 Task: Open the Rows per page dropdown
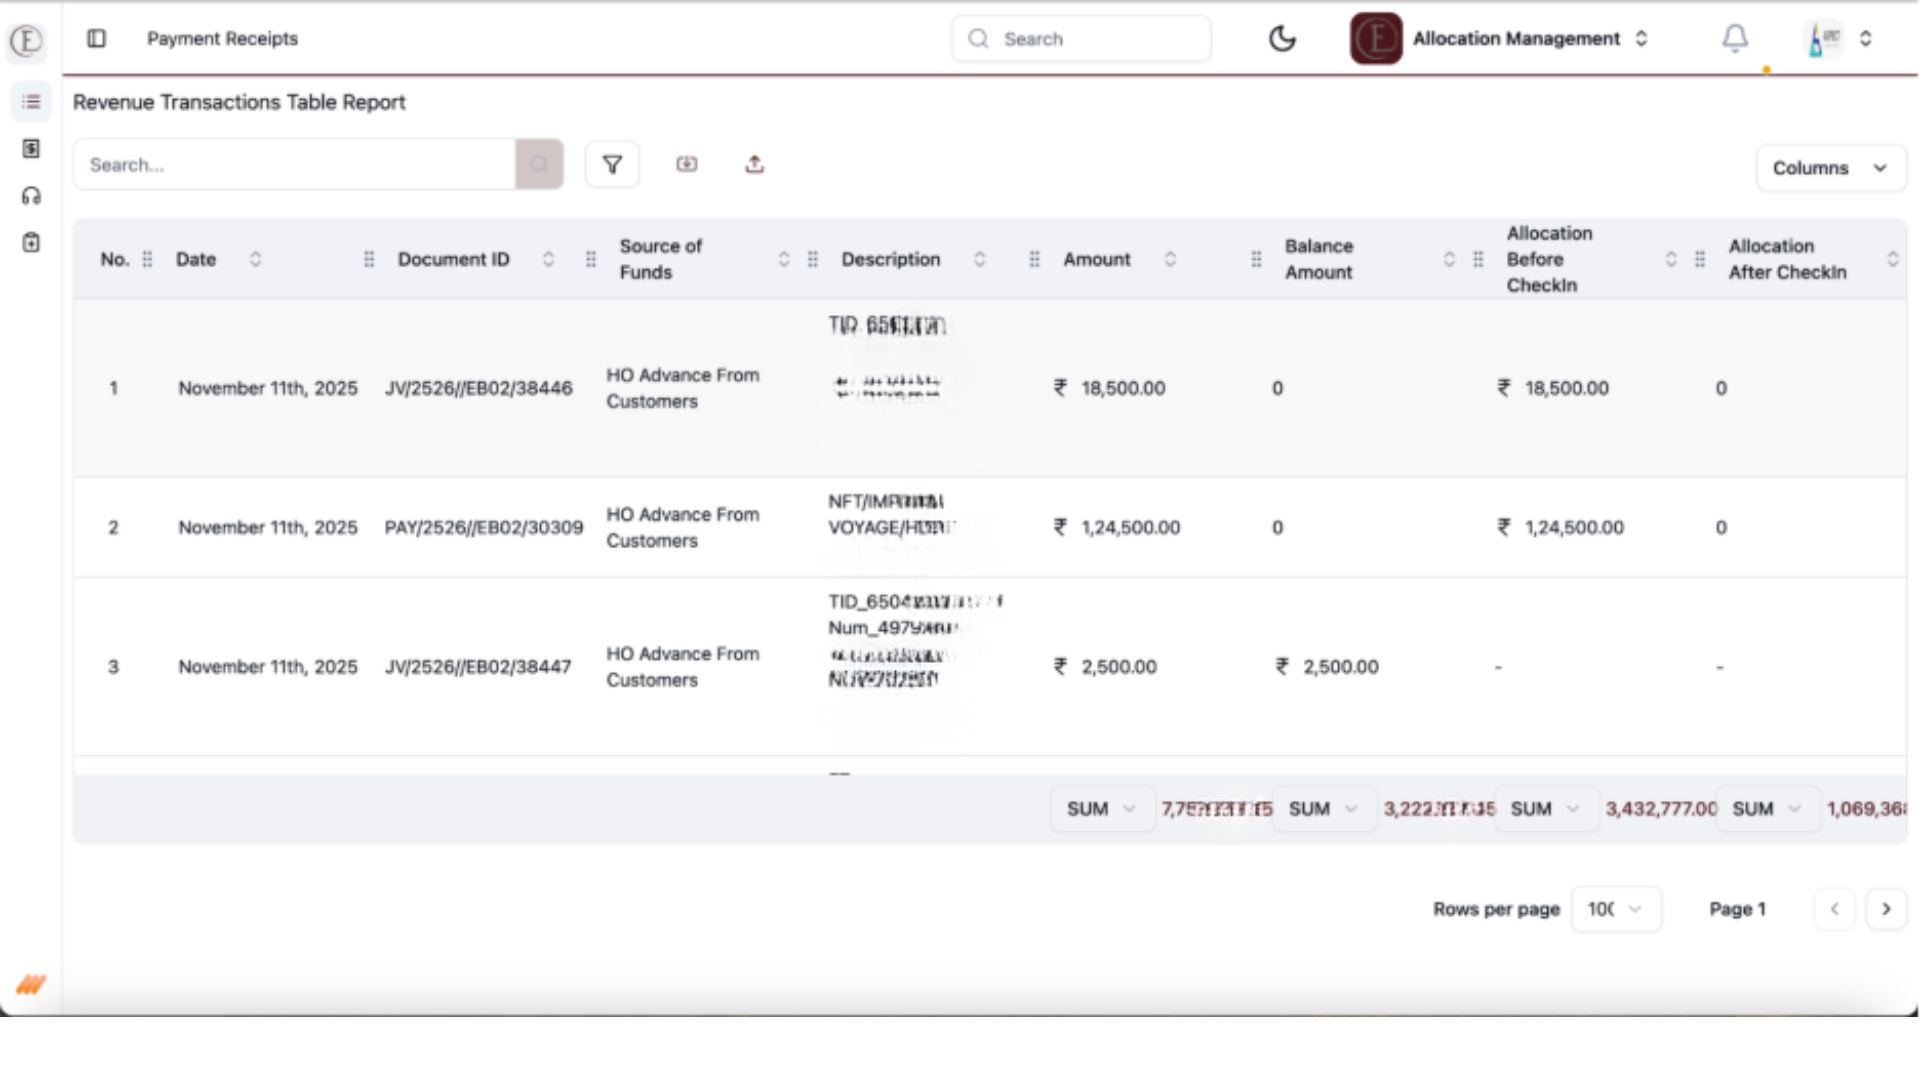1615,909
